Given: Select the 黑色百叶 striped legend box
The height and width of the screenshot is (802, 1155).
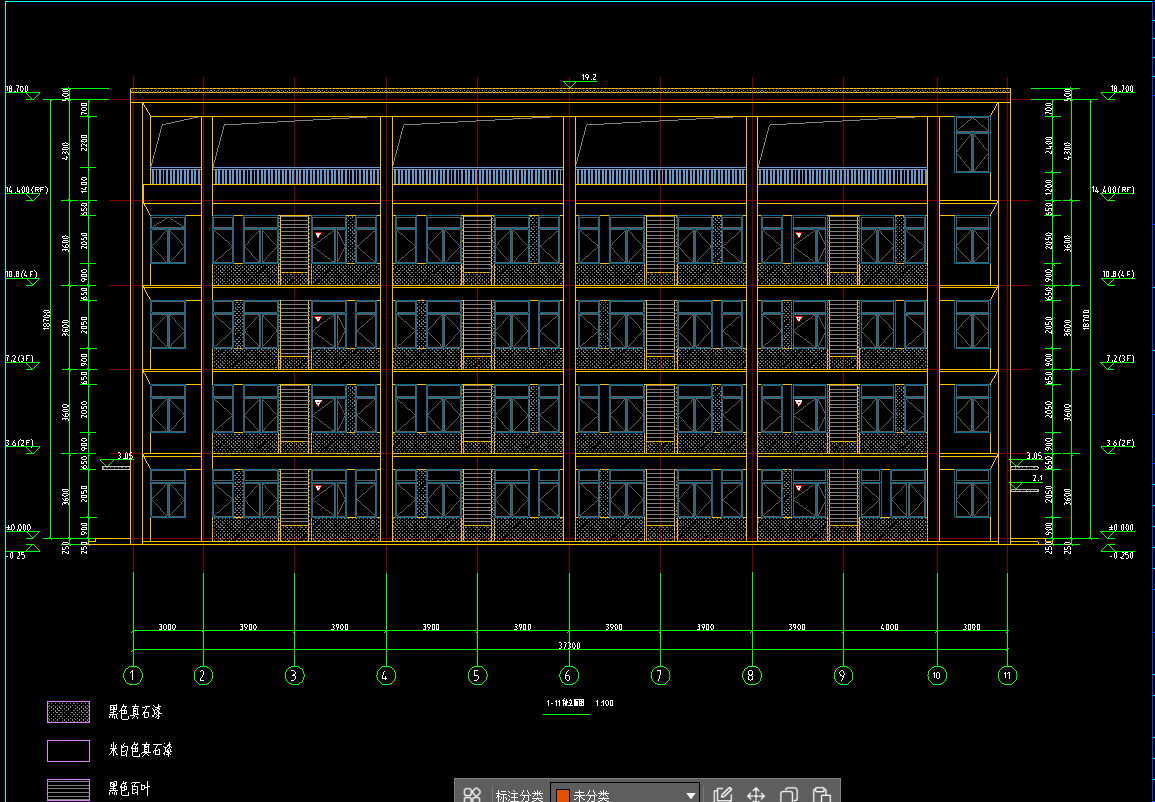Looking at the screenshot, I should [69, 788].
